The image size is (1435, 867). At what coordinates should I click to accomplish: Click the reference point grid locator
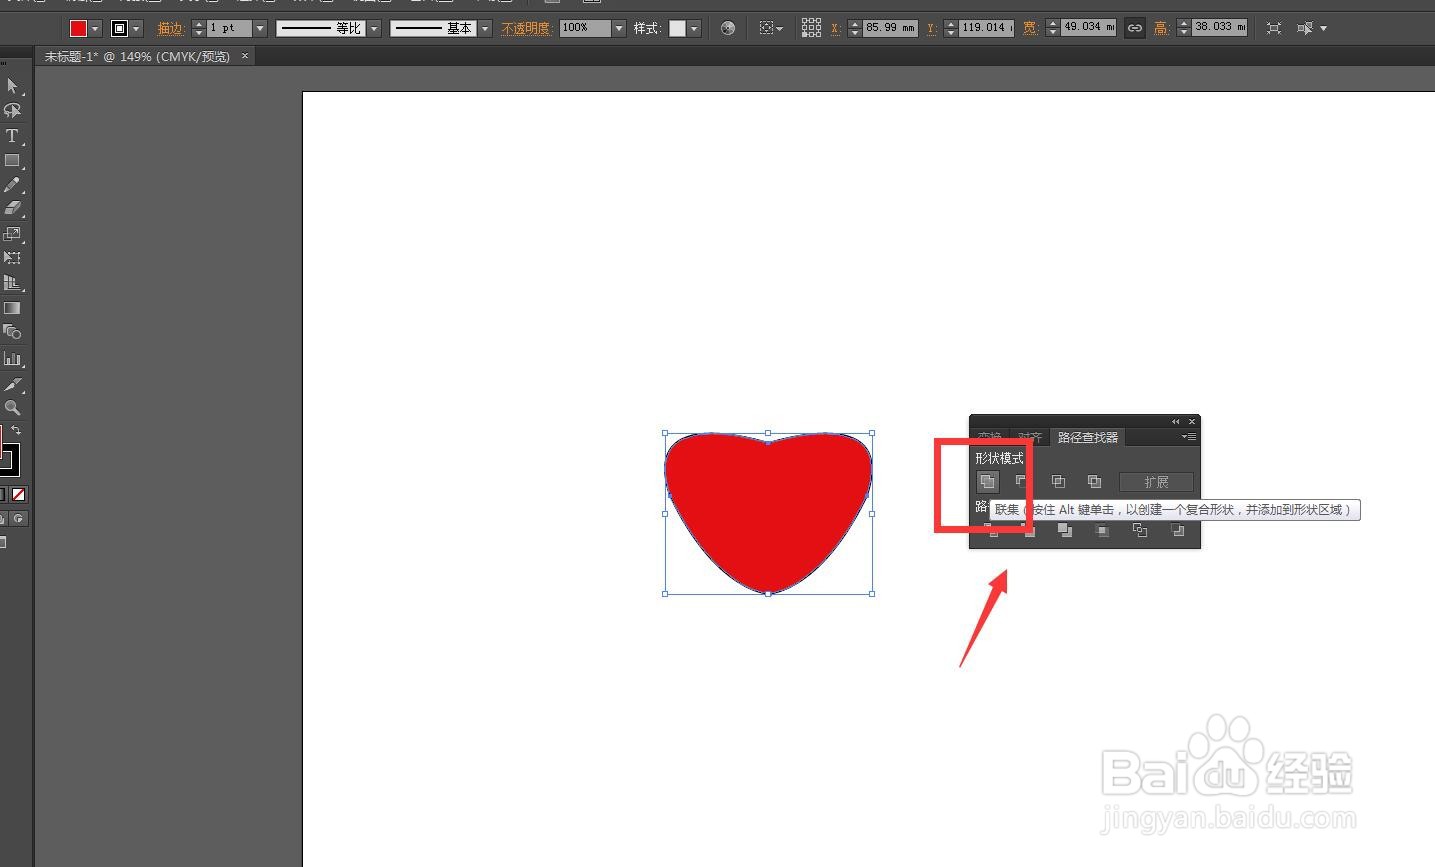click(811, 28)
